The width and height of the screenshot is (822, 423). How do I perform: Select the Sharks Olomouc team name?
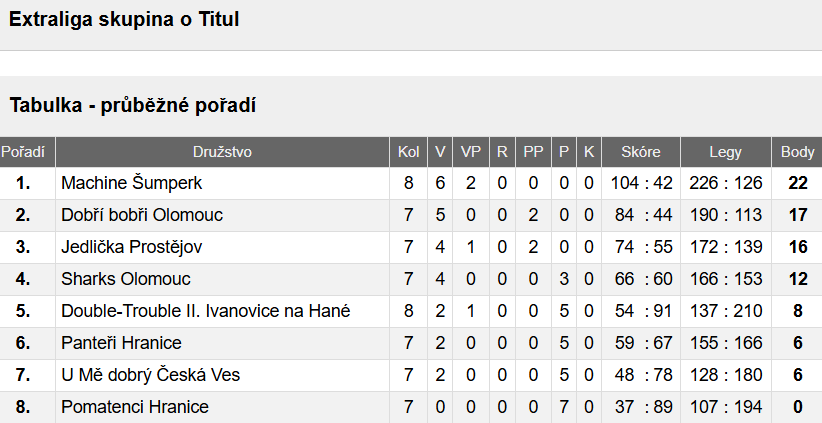coord(126,279)
